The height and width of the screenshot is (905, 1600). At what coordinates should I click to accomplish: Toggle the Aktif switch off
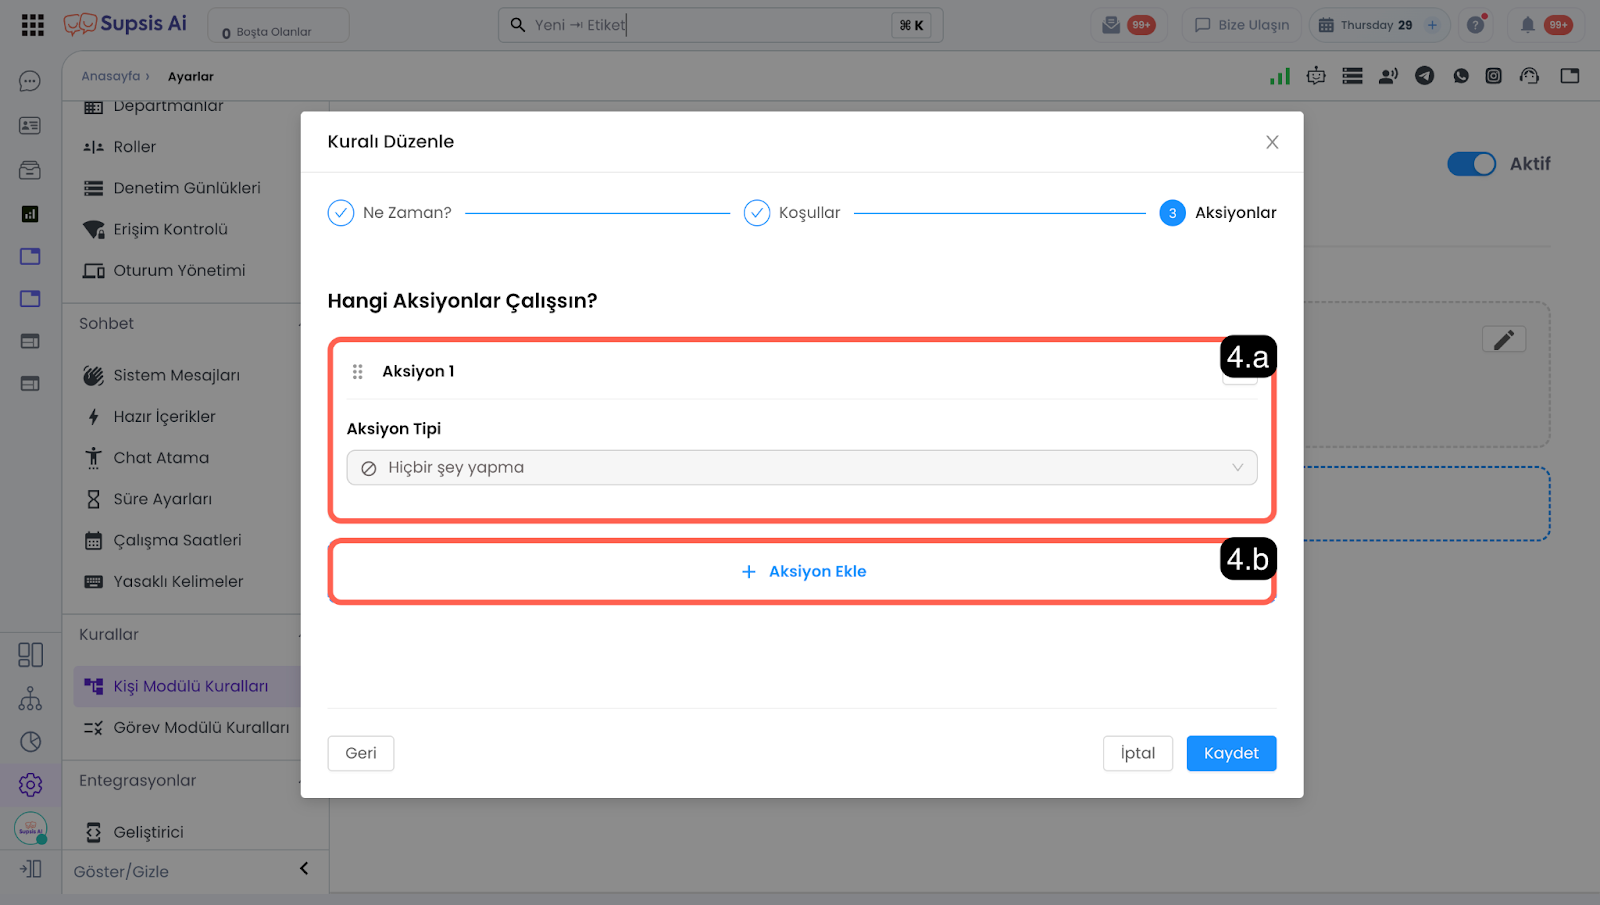[1471, 164]
